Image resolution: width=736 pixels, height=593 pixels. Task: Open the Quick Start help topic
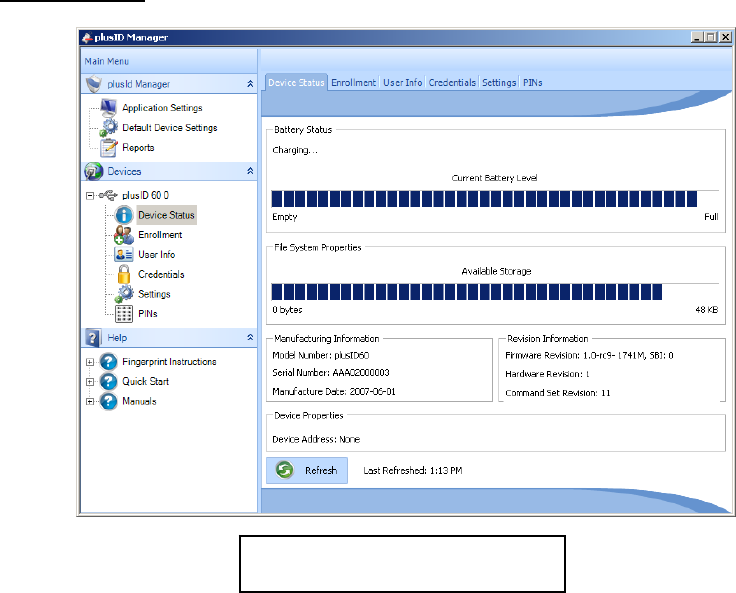(x=146, y=382)
